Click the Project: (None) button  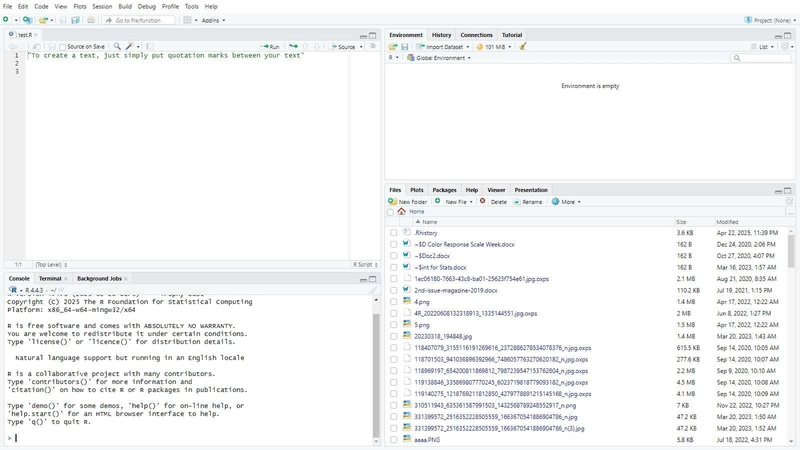[x=768, y=20]
